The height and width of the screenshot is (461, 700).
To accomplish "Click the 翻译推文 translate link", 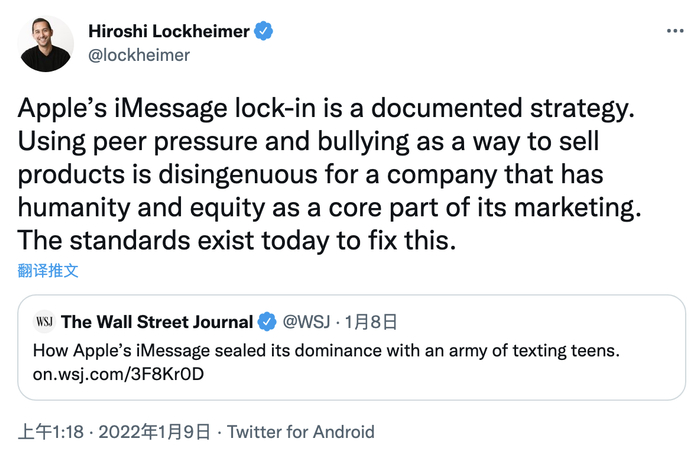I will 48,270.
